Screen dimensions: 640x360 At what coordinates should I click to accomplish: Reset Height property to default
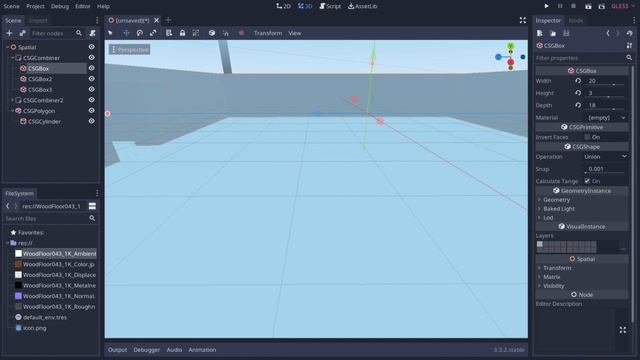tap(578, 93)
